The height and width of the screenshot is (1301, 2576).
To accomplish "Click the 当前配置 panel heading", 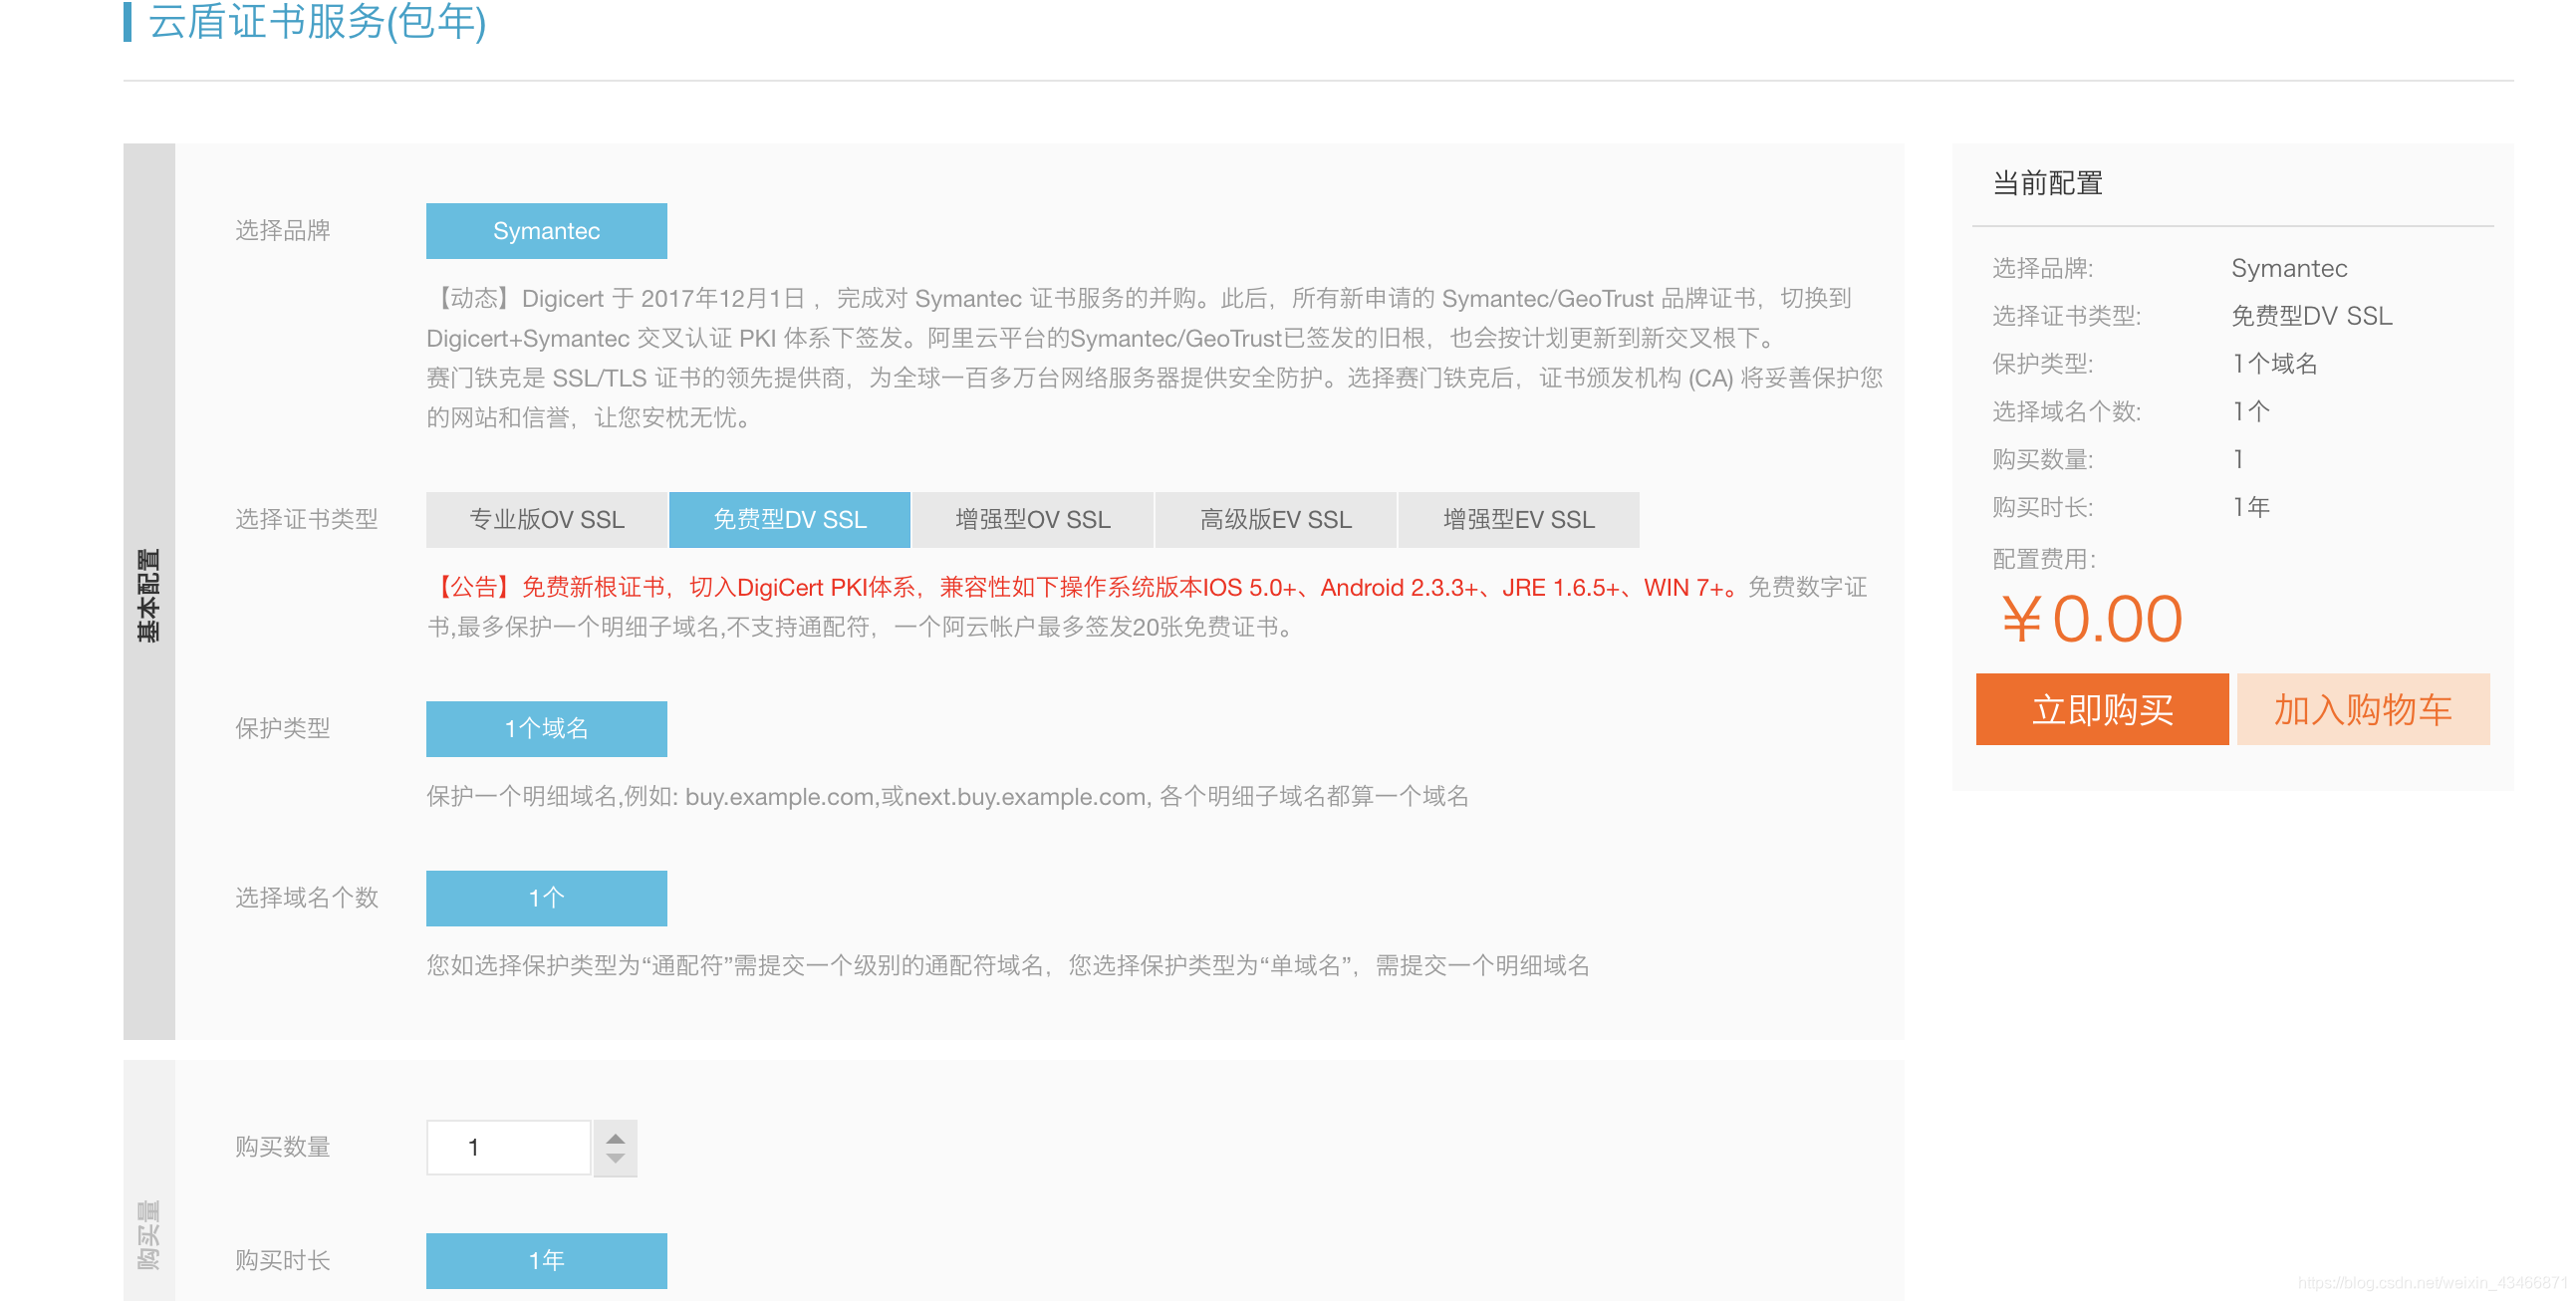I will point(2047,183).
